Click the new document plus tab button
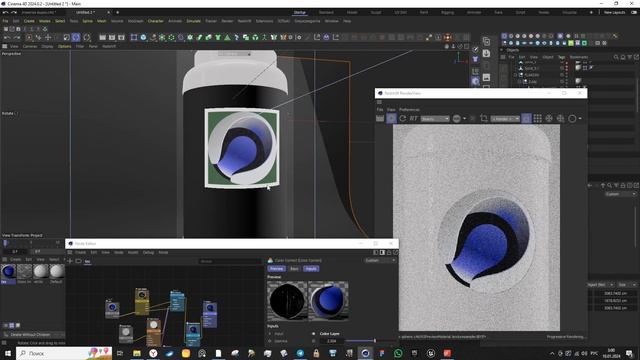Viewport: 640px width, 360px height. point(118,13)
